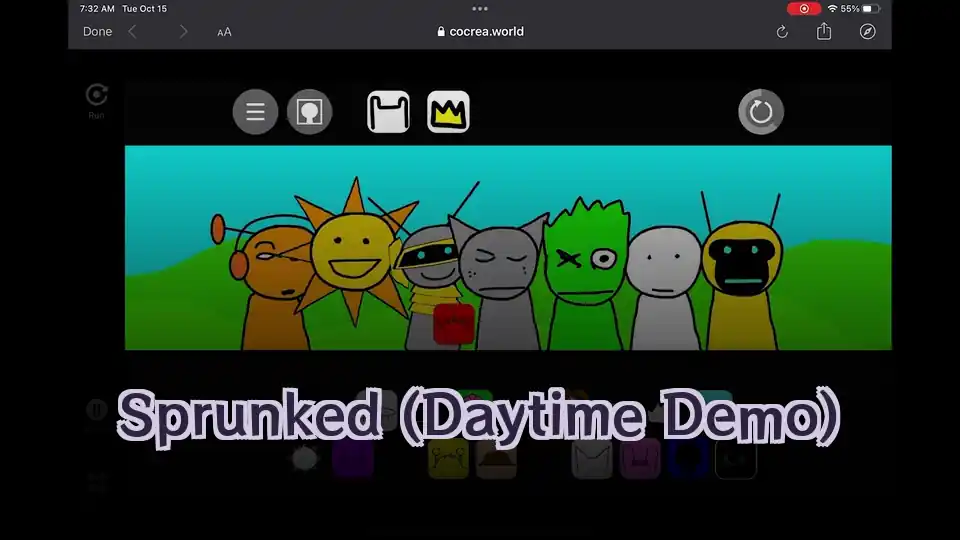Click the cocrea.world address field
Viewport: 960px width, 540px height.
(x=480, y=32)
